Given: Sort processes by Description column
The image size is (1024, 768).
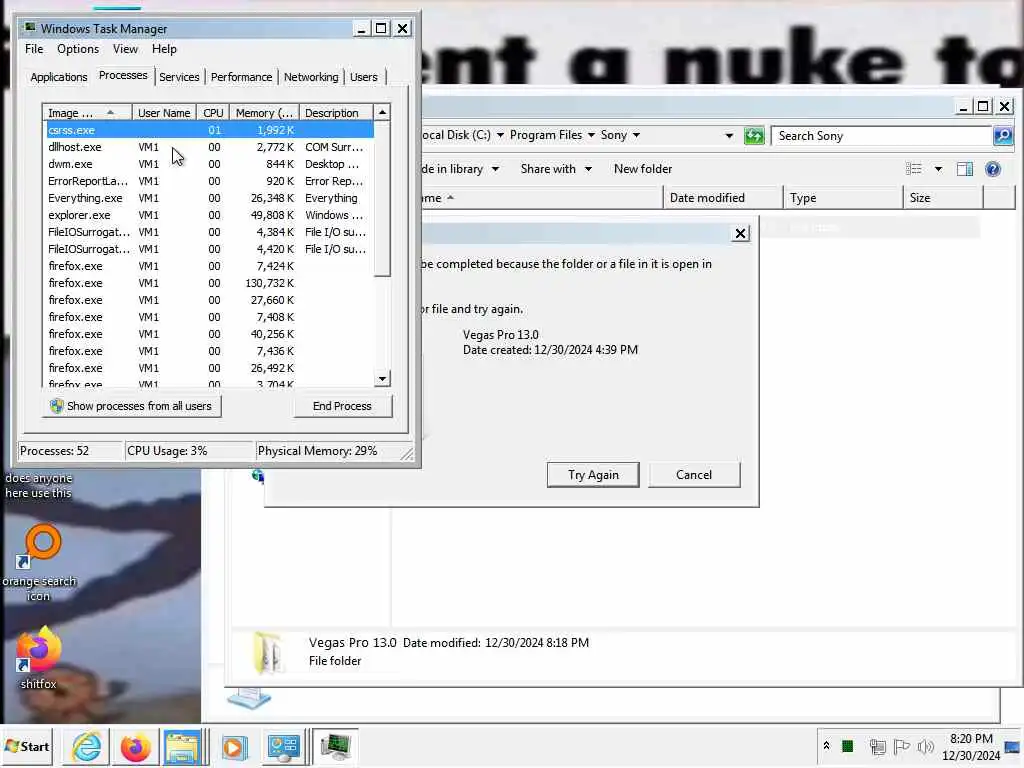Looking at the screenshot, I should pos(336,112).
